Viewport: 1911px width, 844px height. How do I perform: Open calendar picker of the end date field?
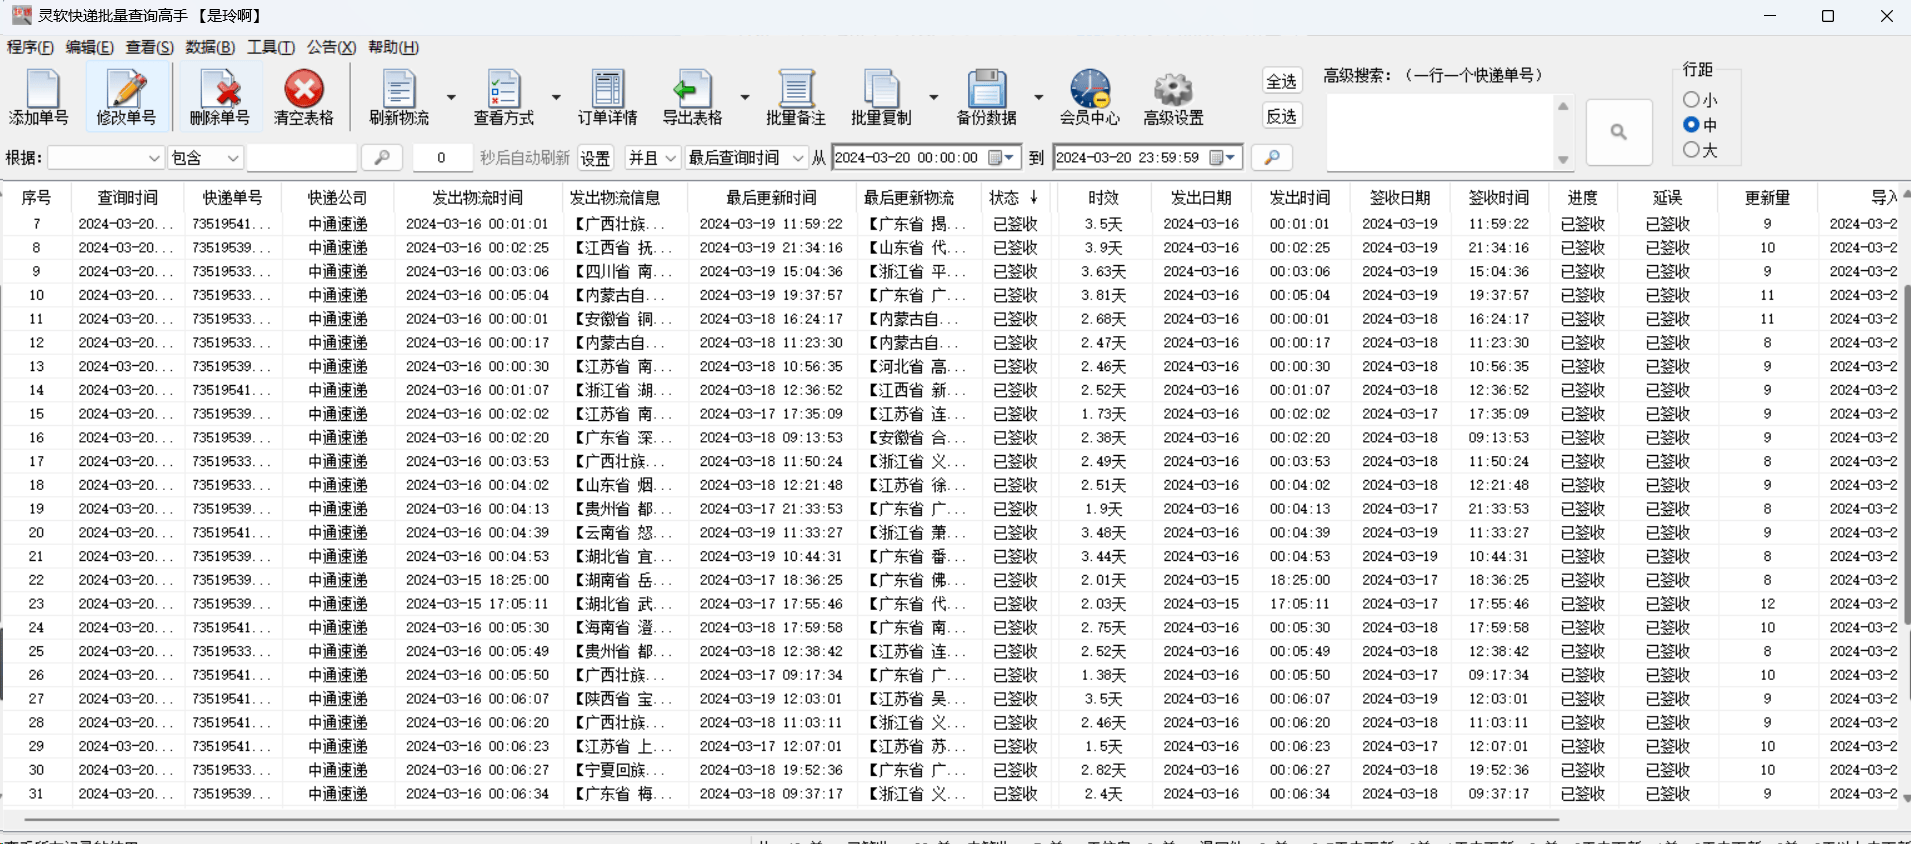point(1224,158)
